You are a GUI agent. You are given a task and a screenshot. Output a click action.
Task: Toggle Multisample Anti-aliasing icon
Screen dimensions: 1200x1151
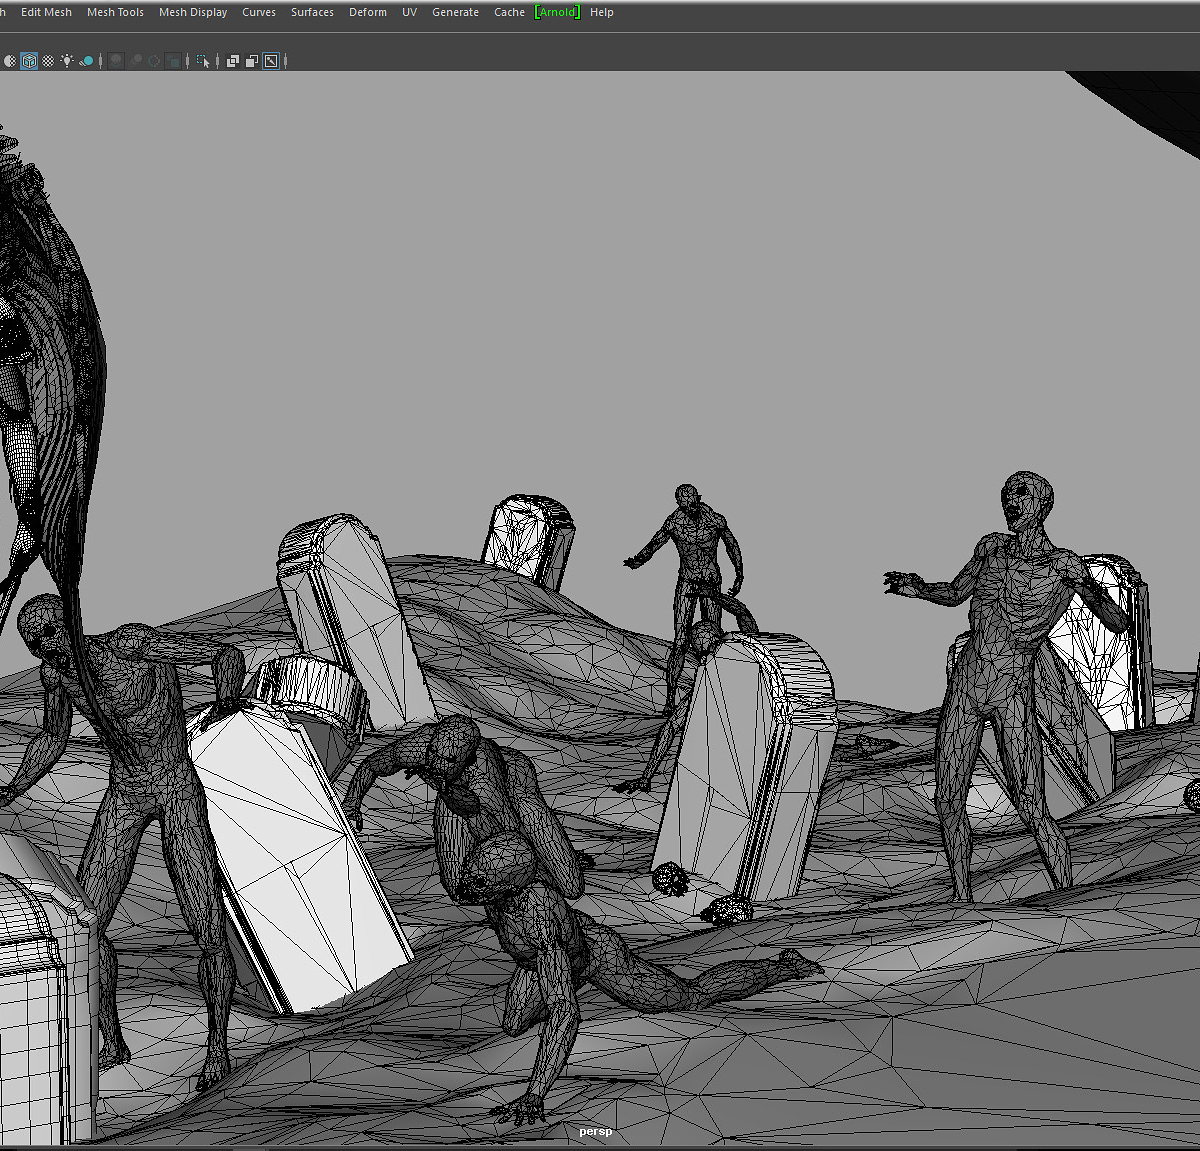154,61
